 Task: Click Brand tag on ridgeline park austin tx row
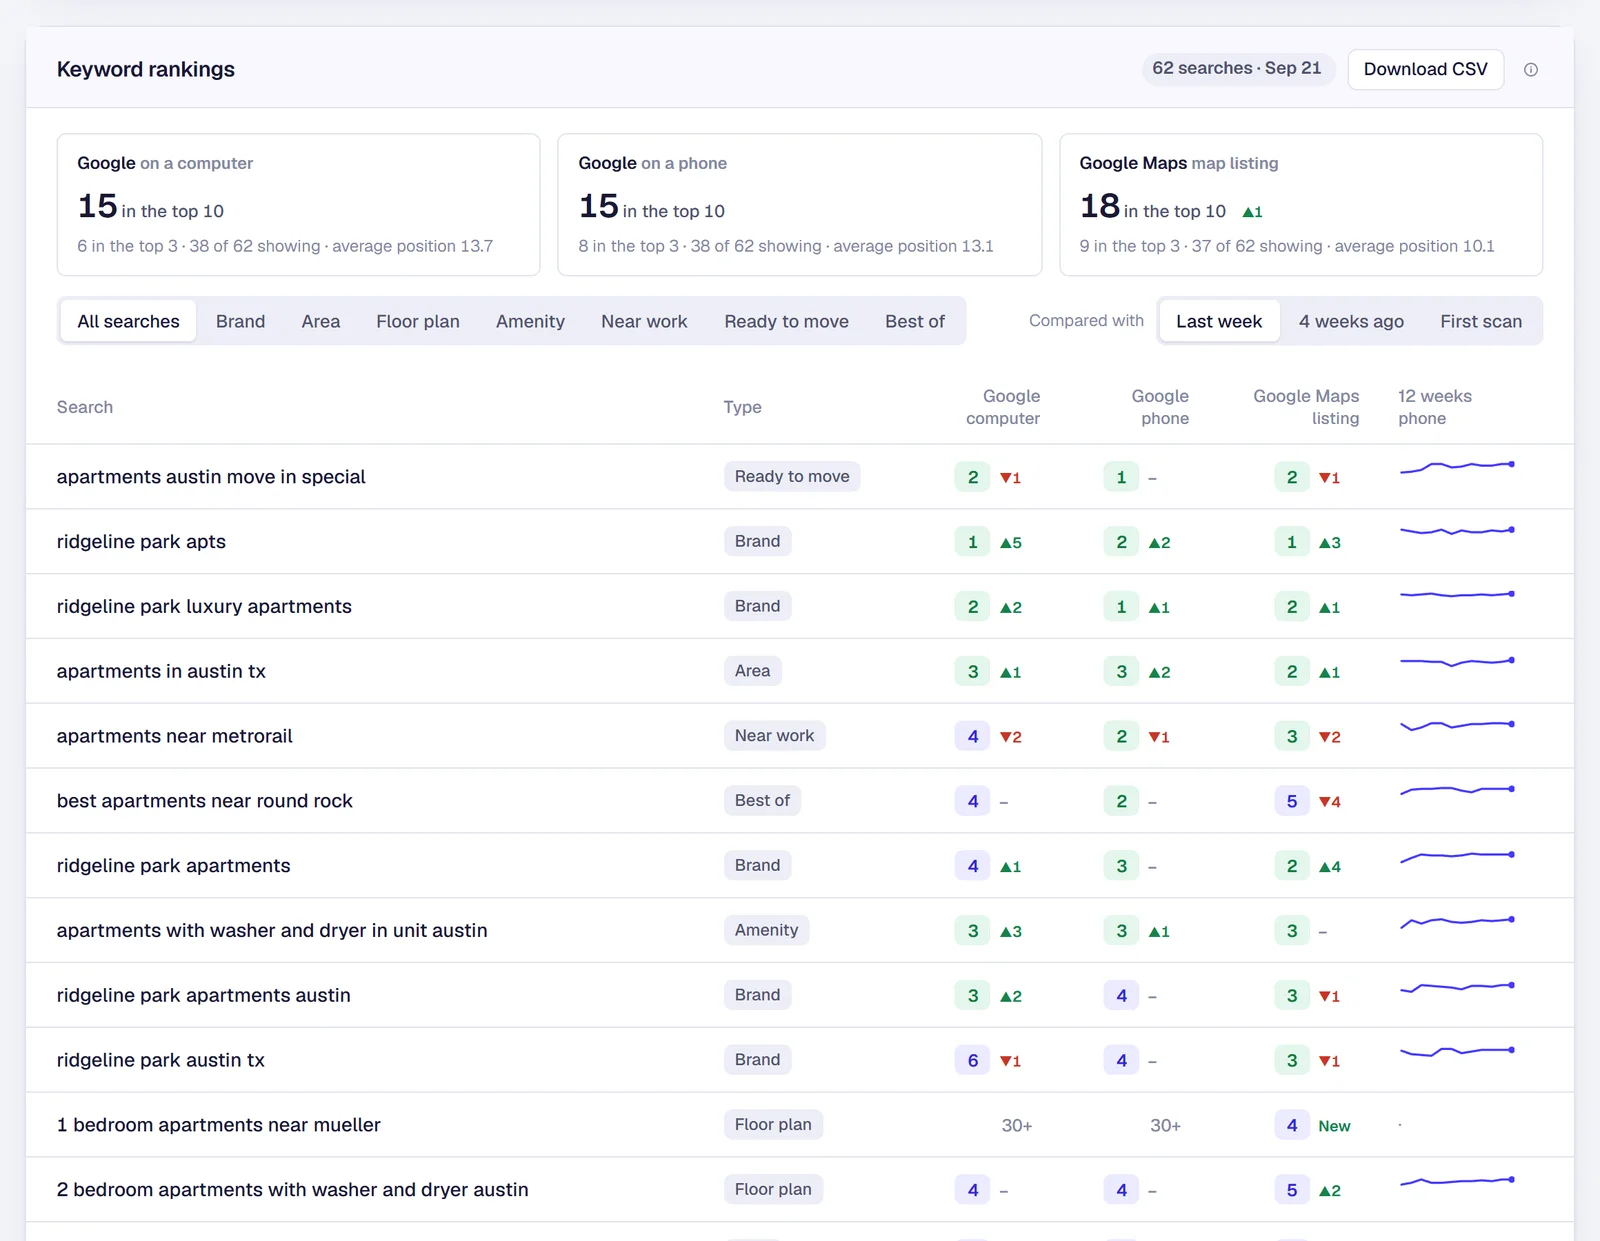757,1059
